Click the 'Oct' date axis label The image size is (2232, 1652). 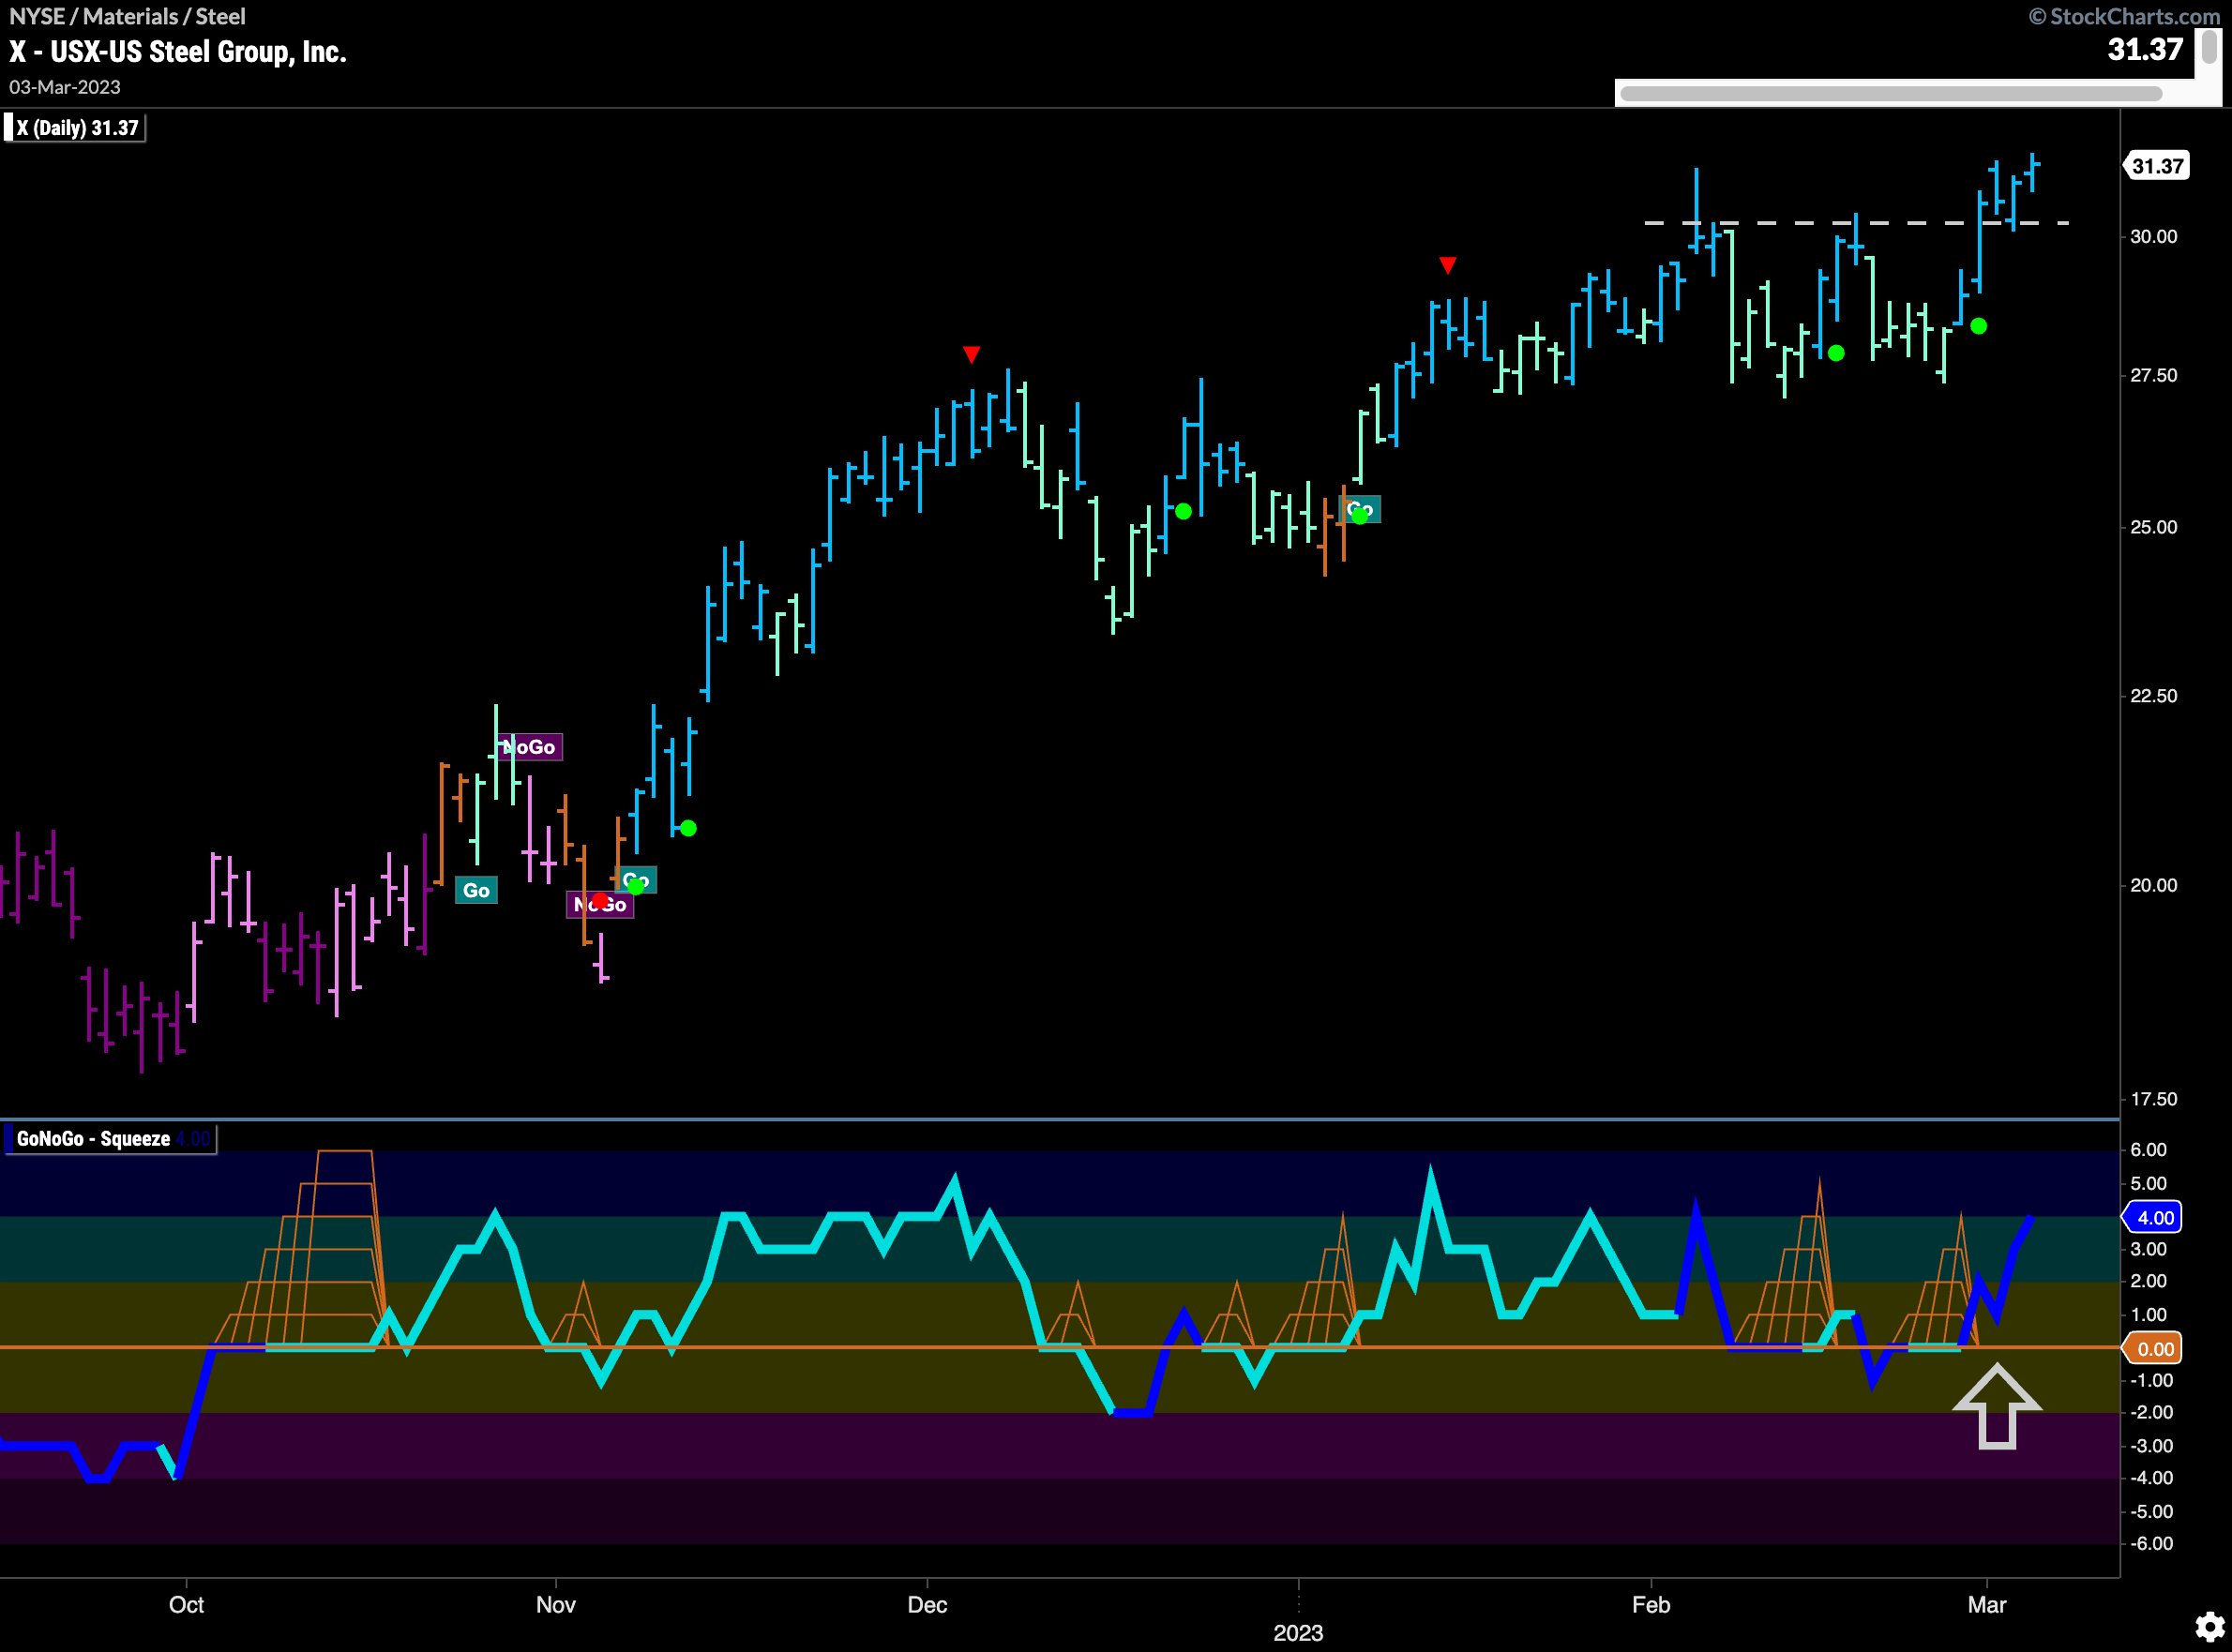186,1605
